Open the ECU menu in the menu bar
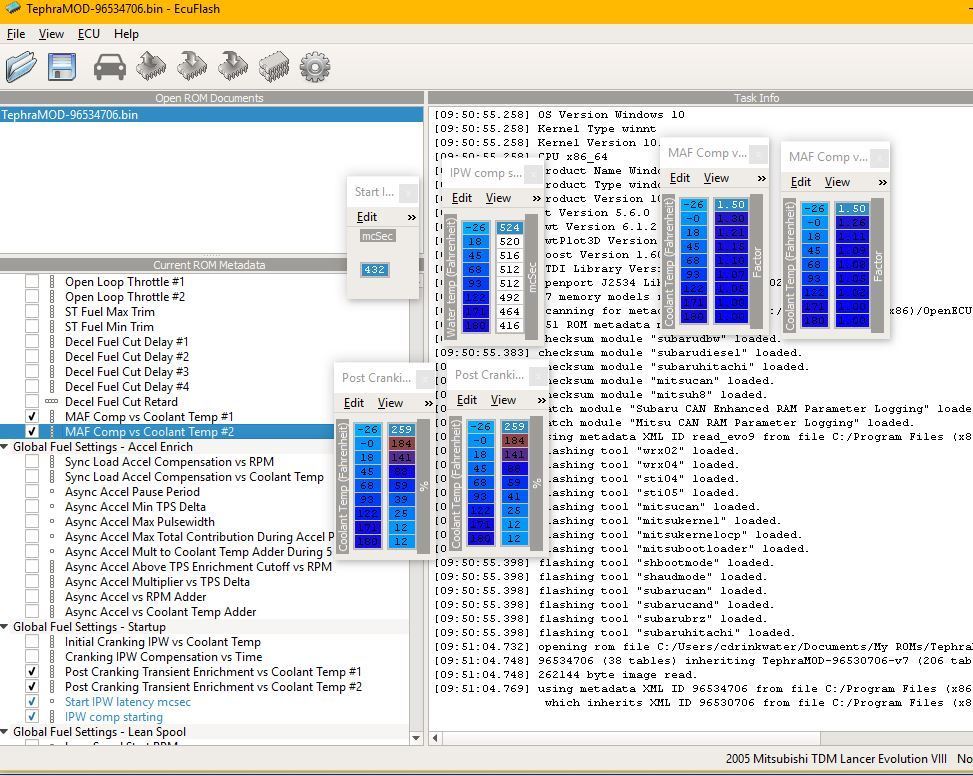 click(x=89, y=33)
